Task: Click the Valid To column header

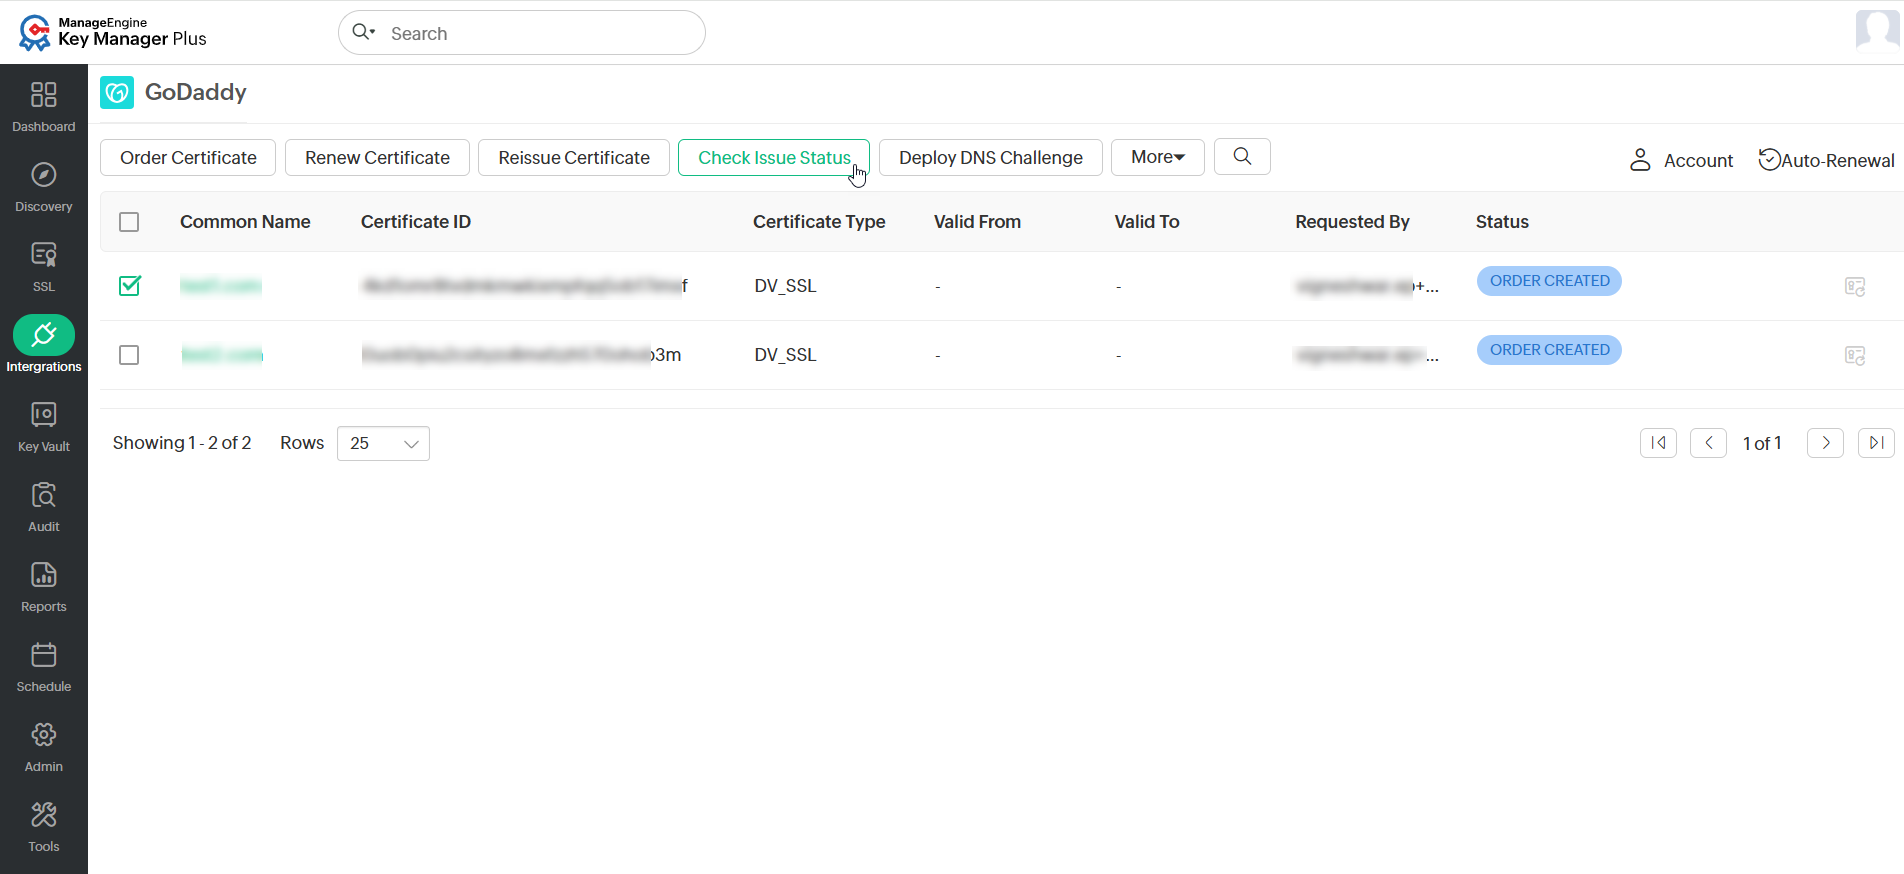Action: coord(1147,222)
